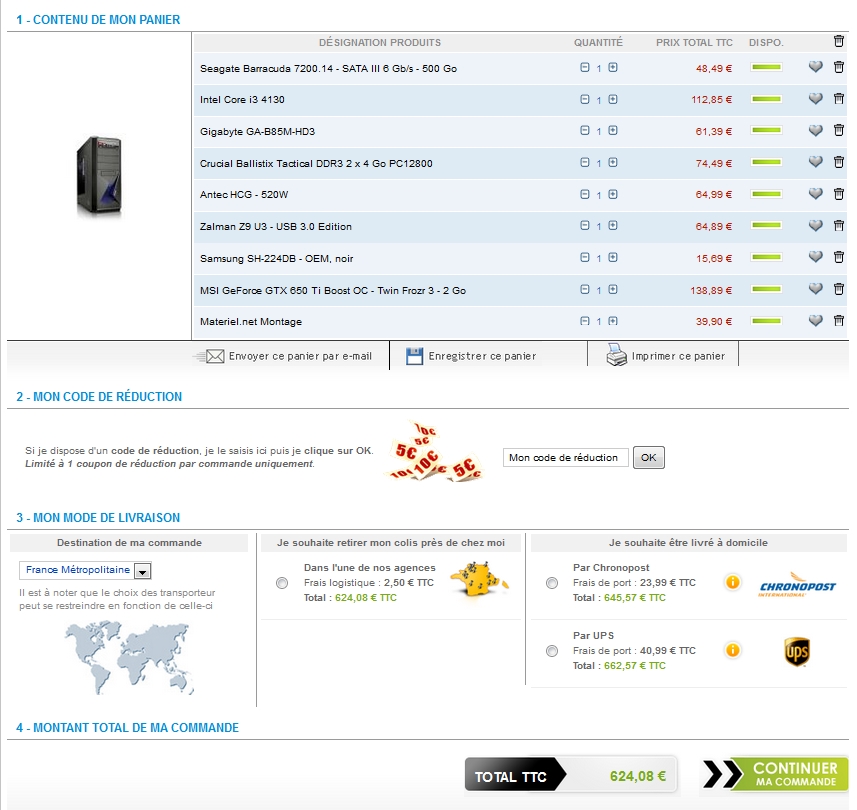Remove Samsung SH-224DB via trash icon
This screenshot has height=810, width=857.
(x=838, y=257)
